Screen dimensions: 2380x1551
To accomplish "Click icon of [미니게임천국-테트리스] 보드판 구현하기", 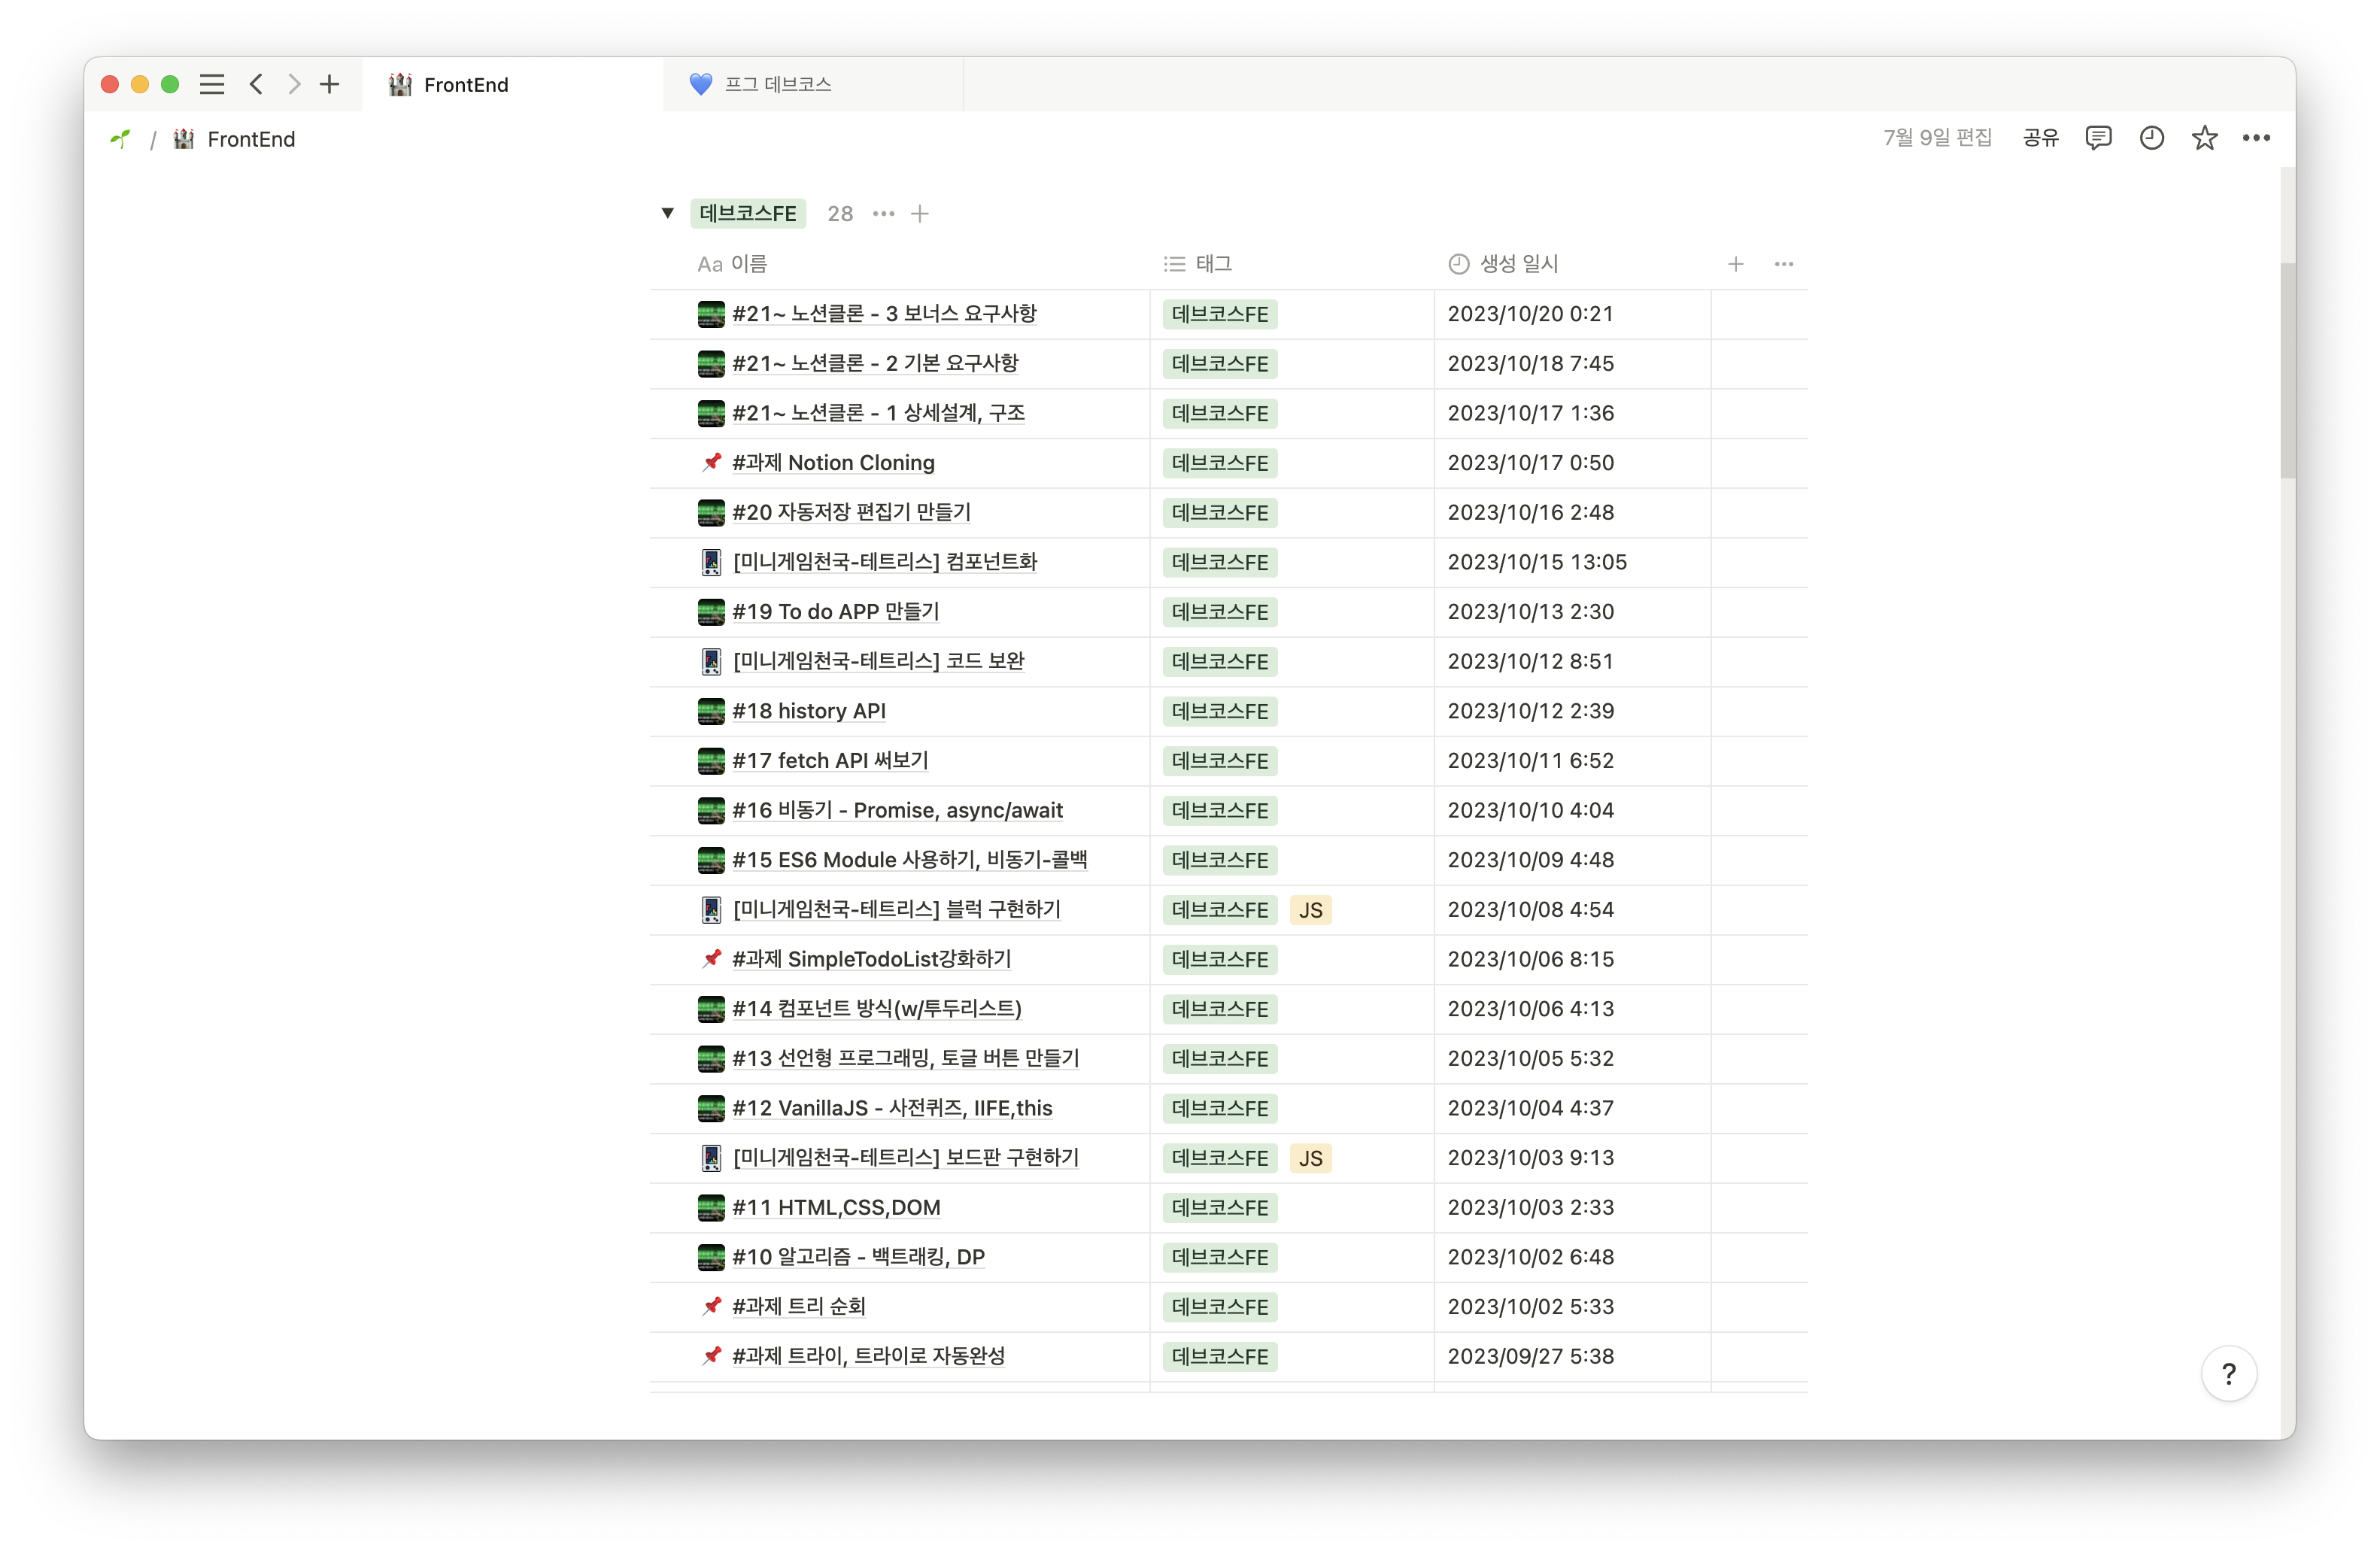I will click(711, 1158).
